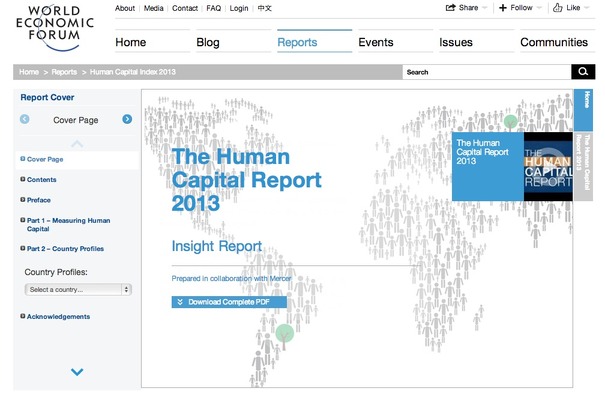Click the FAQ link
Screen dimensions: 605x400
click(x=214, y=8)
